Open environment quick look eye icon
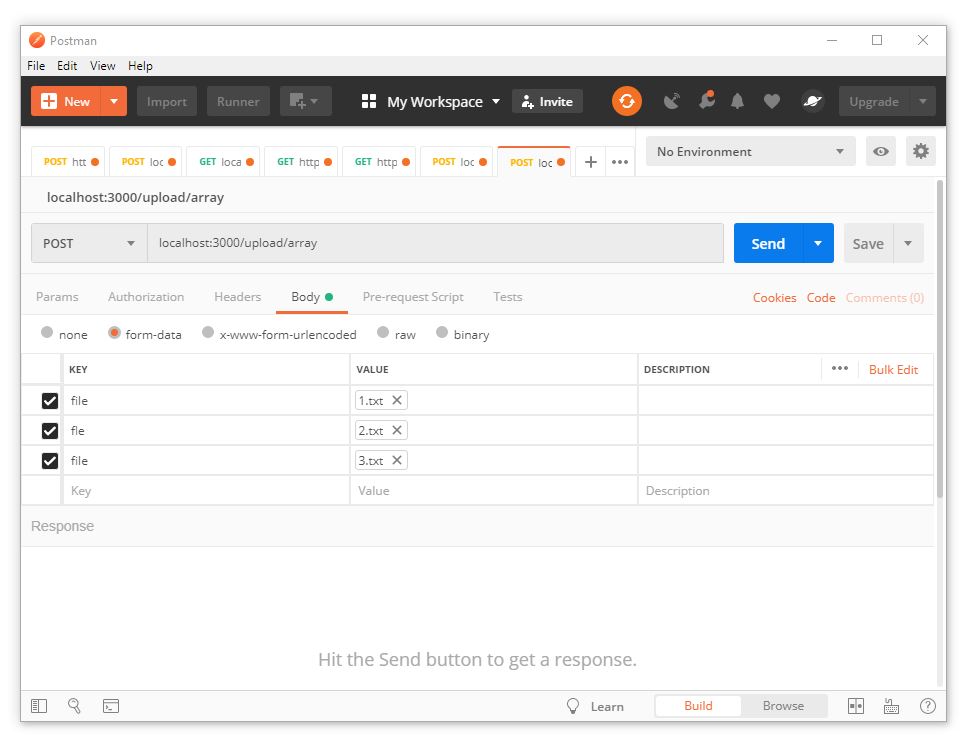 pyautogui.click(x=880, y=152)
